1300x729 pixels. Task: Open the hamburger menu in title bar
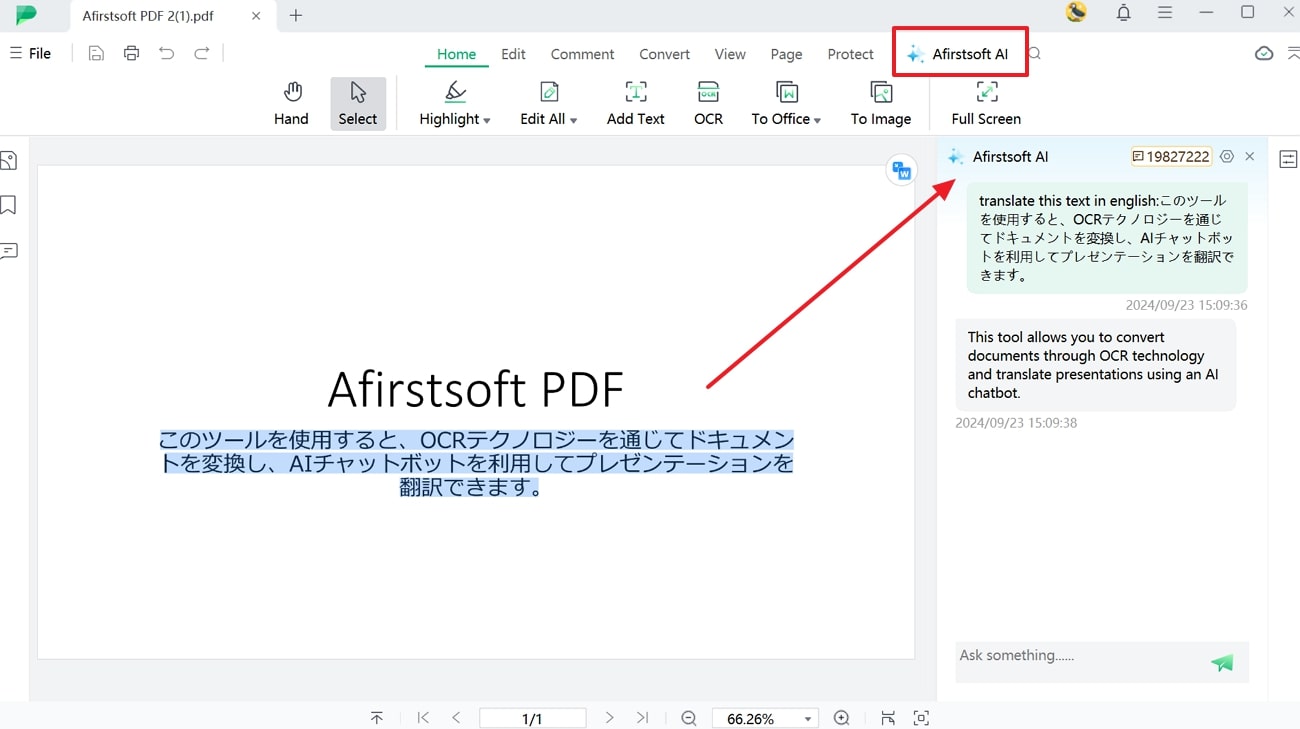coord(1165,13)
